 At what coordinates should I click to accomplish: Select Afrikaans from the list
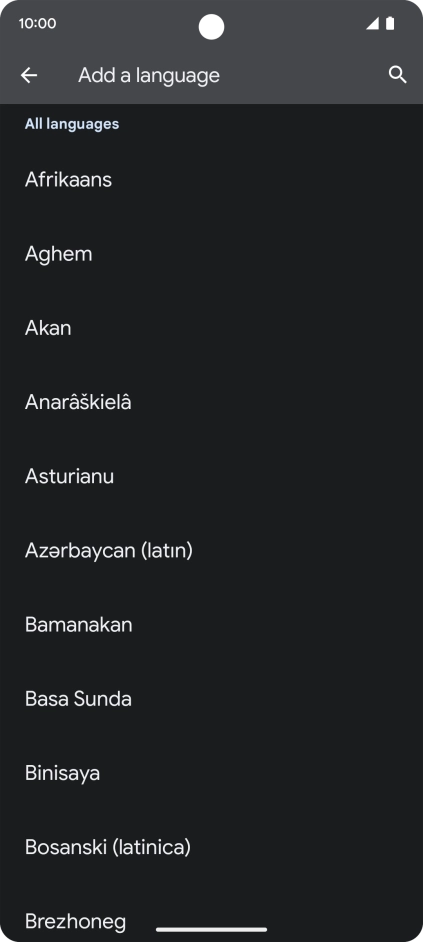[212, 180]
